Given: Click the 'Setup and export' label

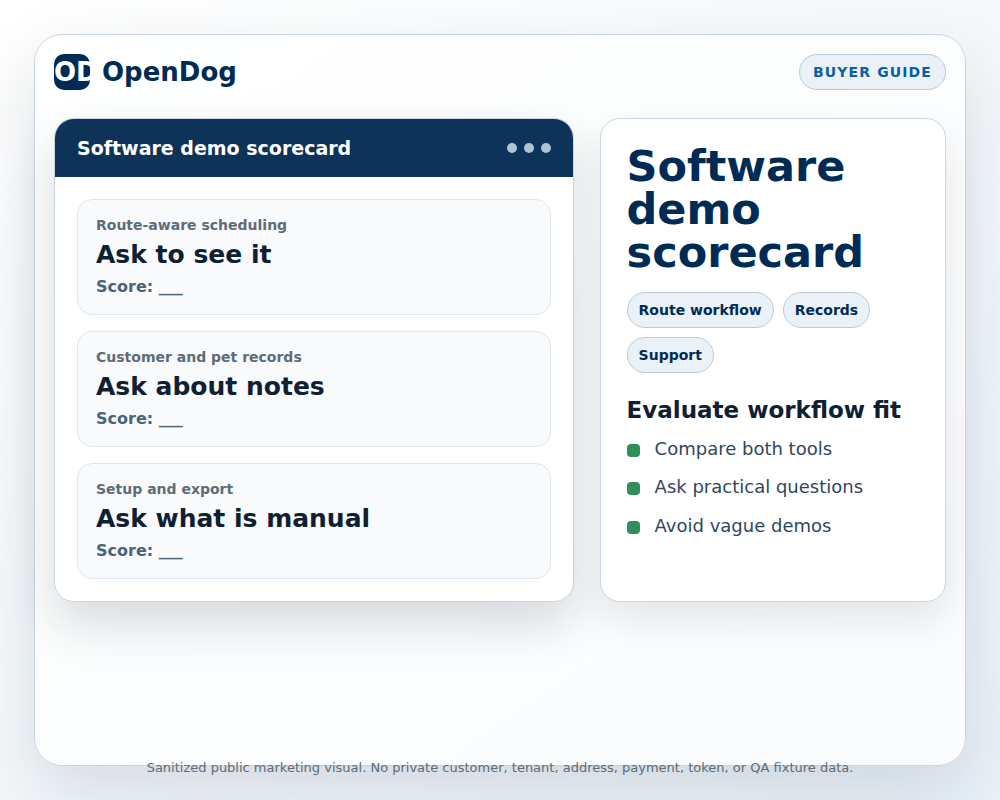Looking at the screenshot, I should pyautogui.click(x=165, y=489).
